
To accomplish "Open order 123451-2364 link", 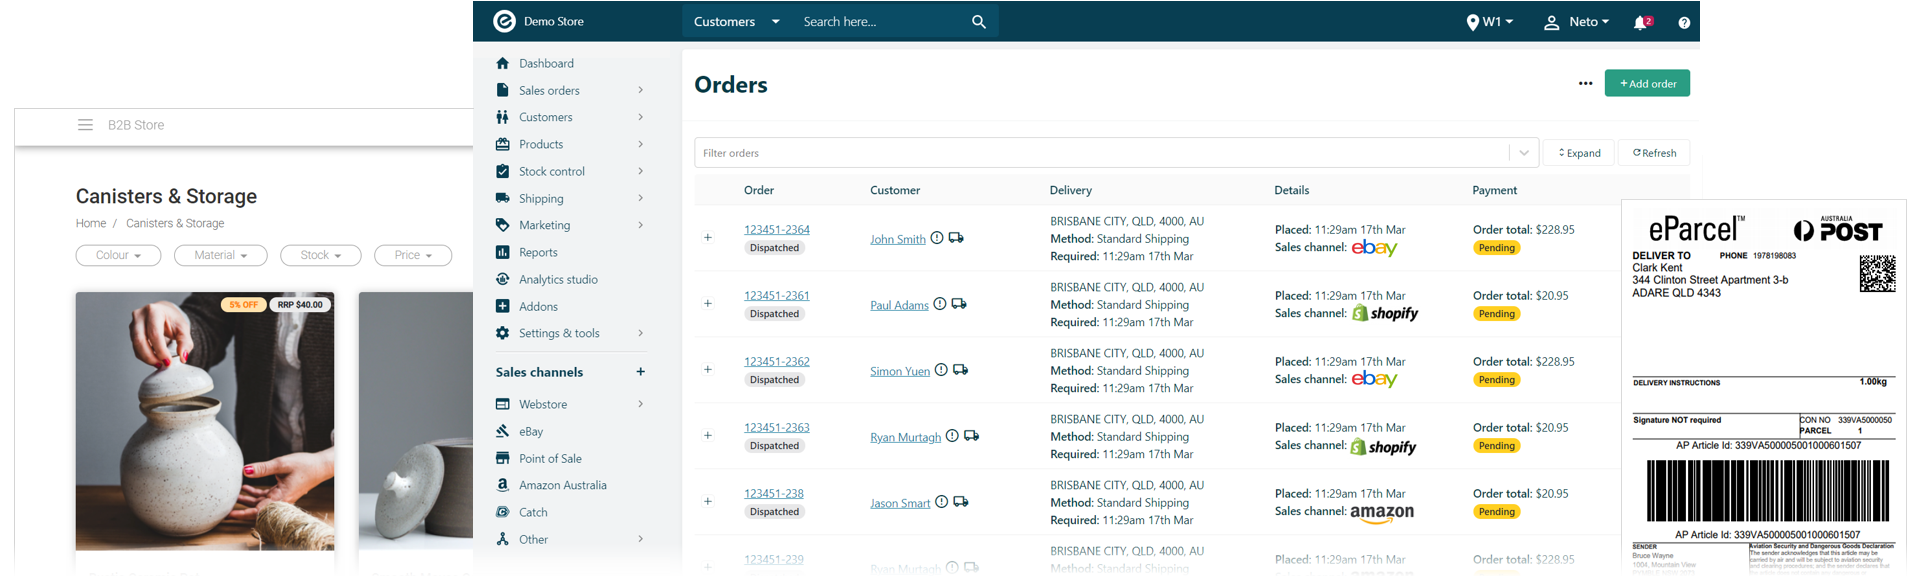I will 777,230.
